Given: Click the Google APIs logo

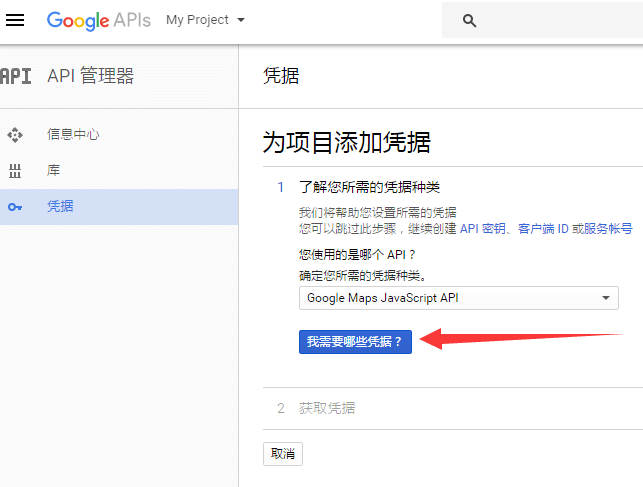Looking at the screenshot, I should coord(99,20).
